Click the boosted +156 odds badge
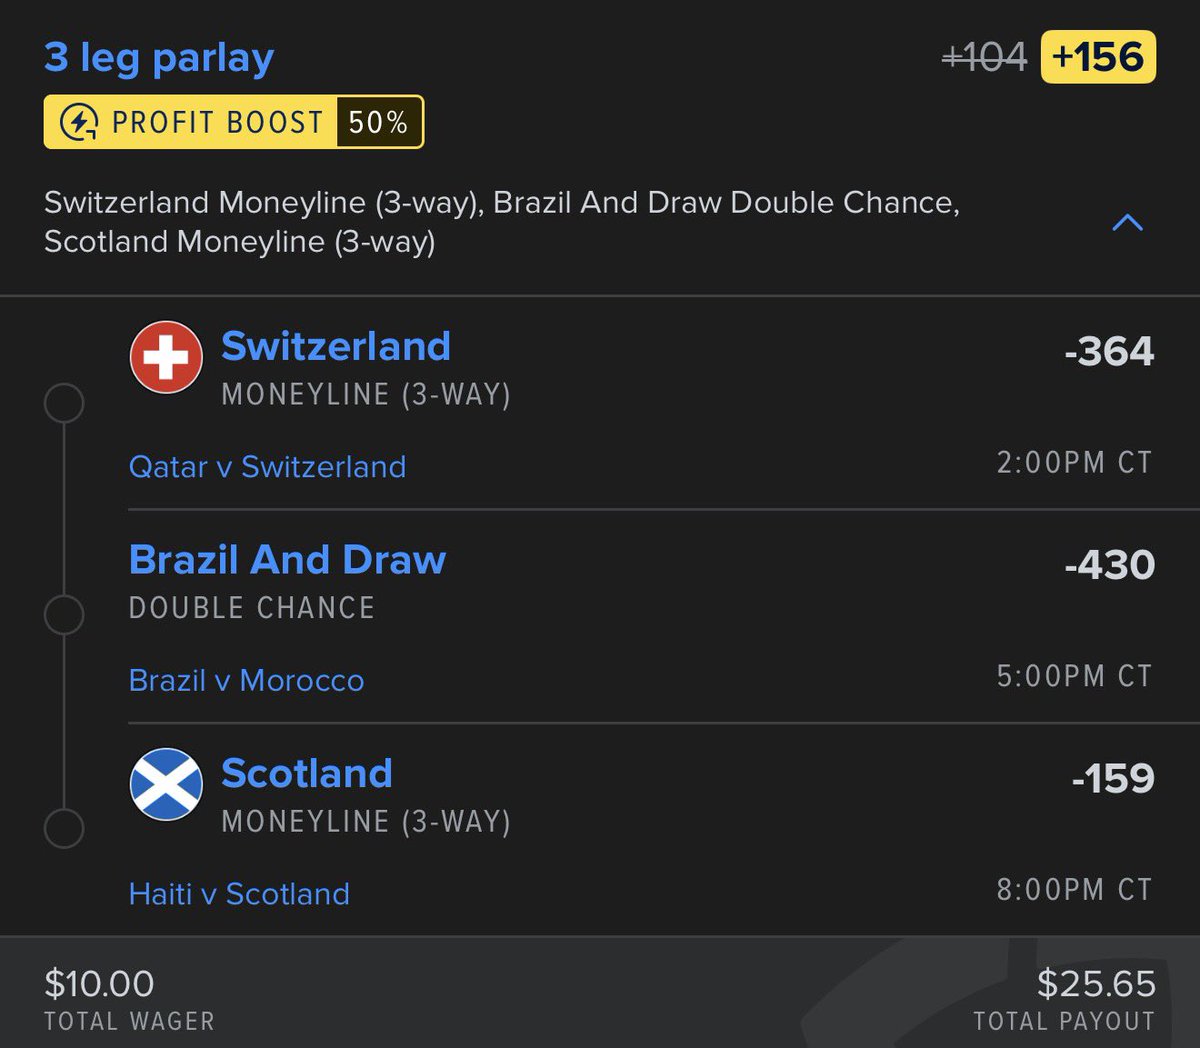The height and width of the screenshot is (1048, 1200). pos(1098,57)
